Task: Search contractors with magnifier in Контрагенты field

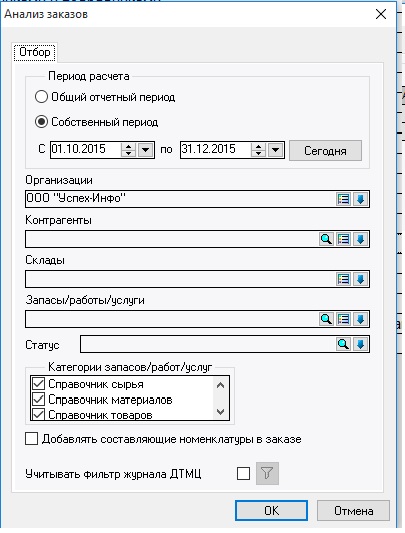Action: [326, 239]
